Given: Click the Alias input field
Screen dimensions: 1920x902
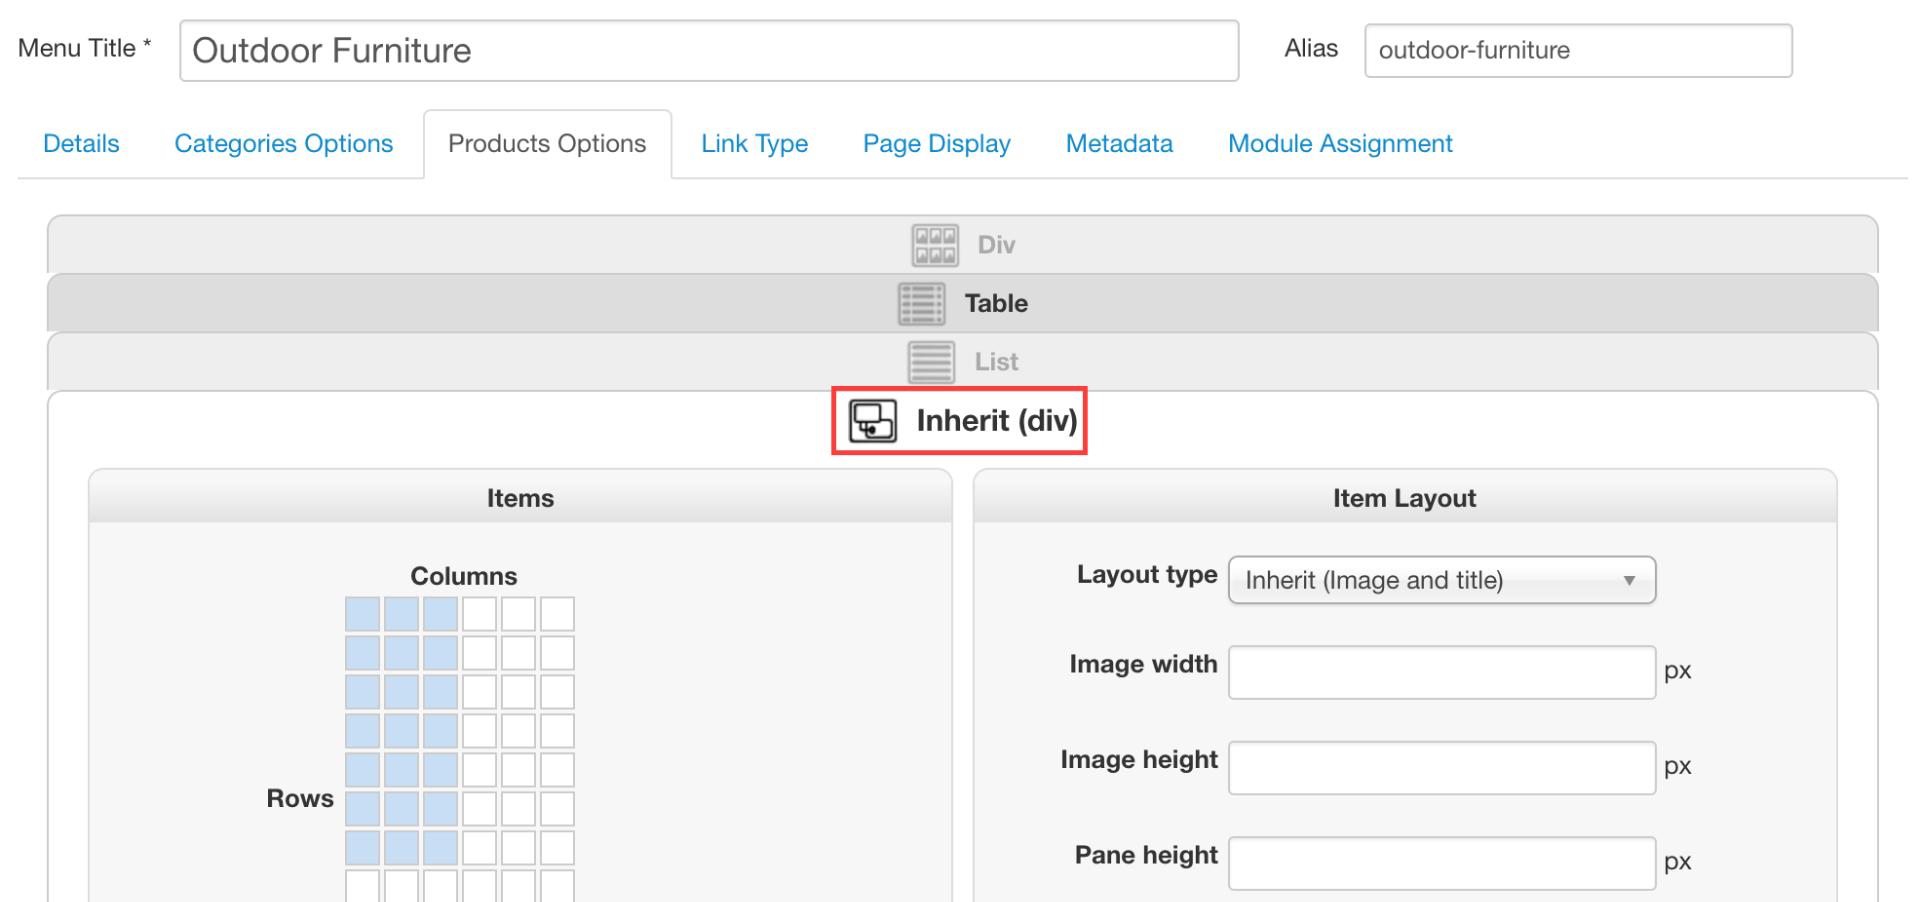Looking at the screenshot, I should tap(1578, 51).
